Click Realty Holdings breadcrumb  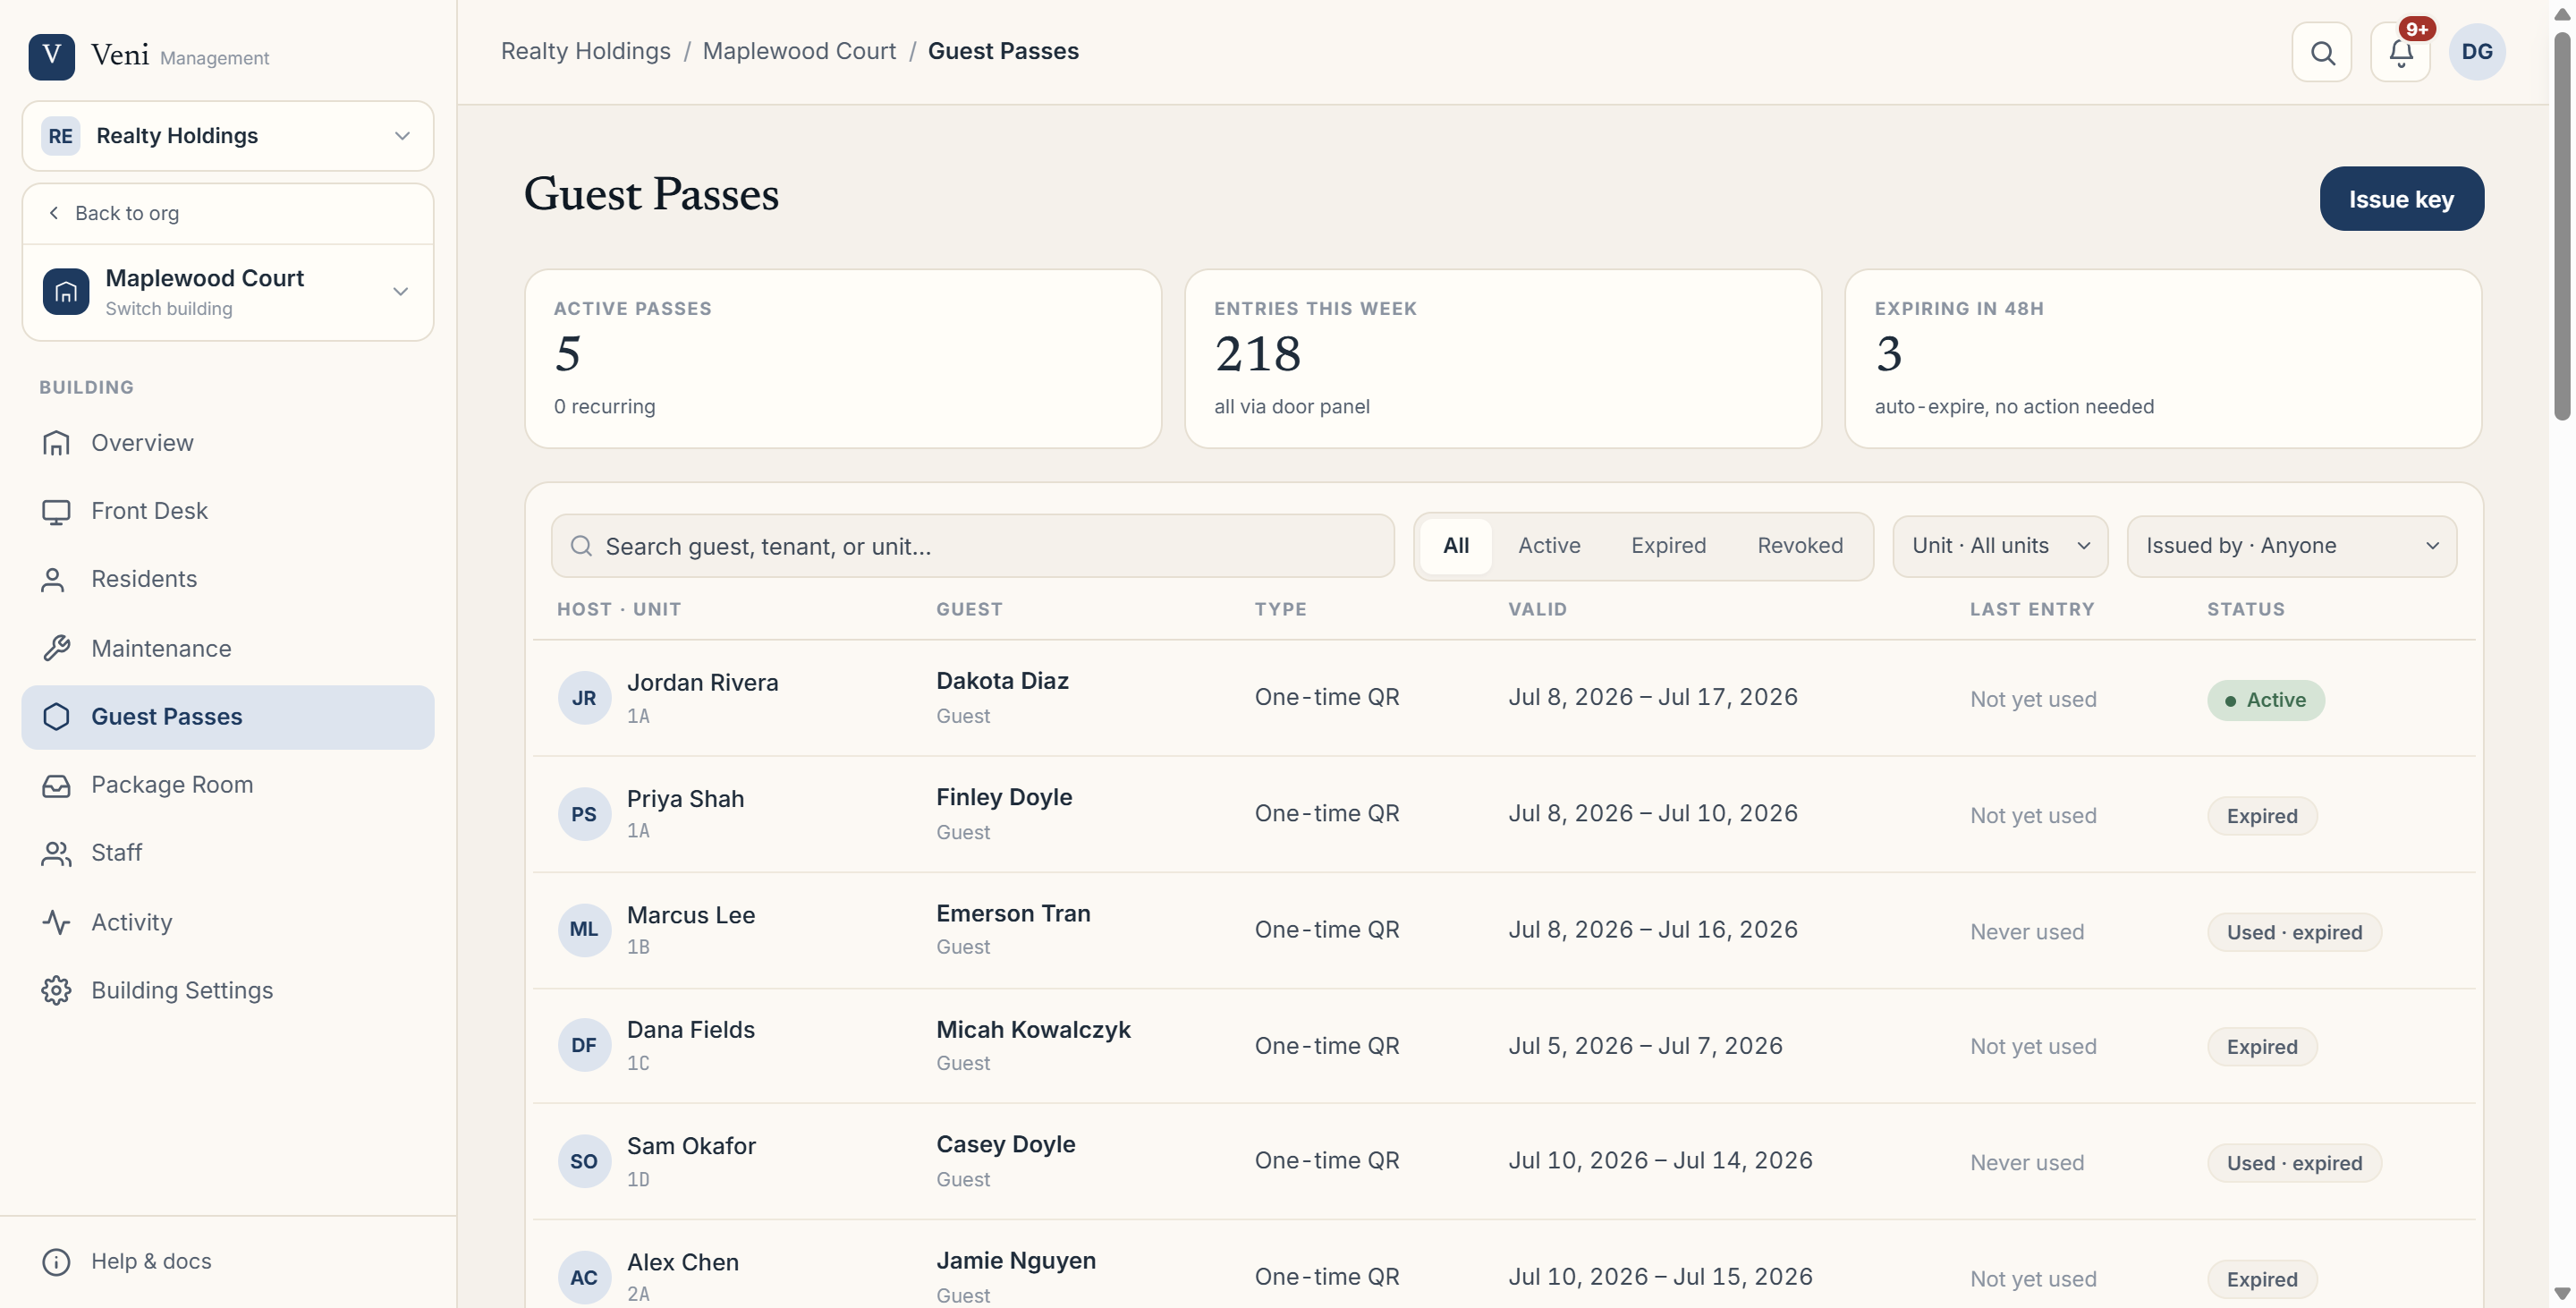(586, 51)
